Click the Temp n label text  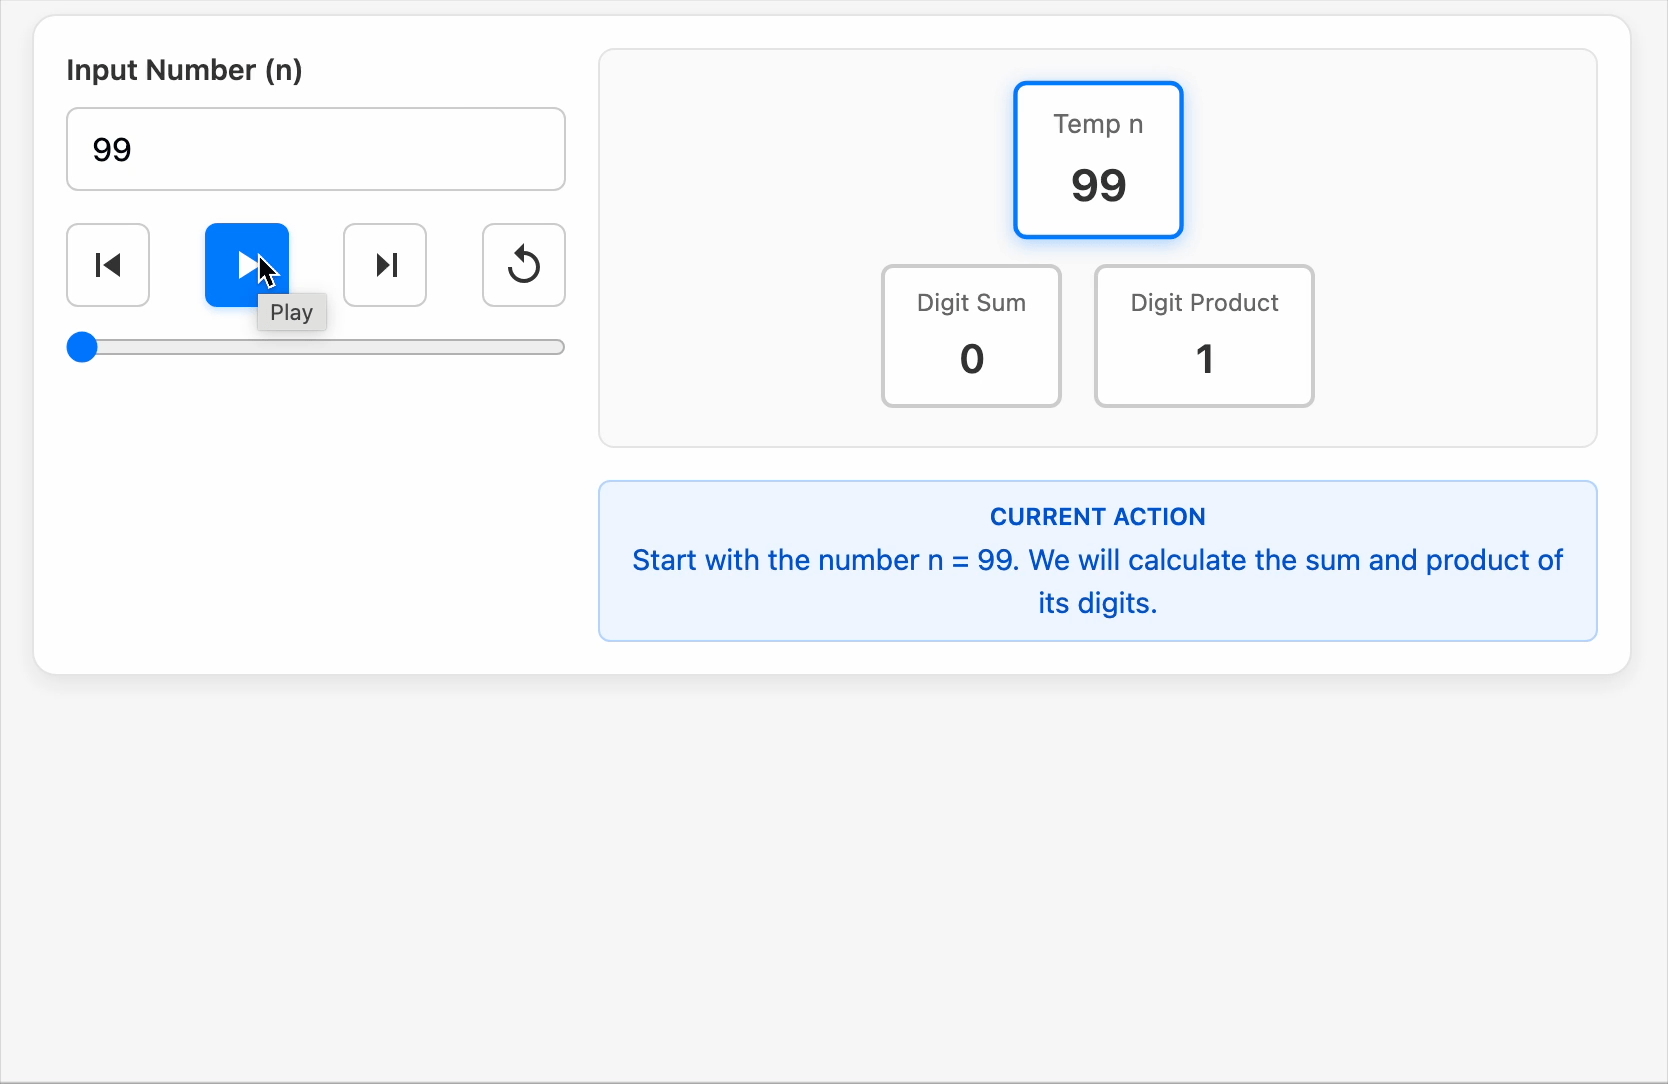click(x=1098, y=124)
